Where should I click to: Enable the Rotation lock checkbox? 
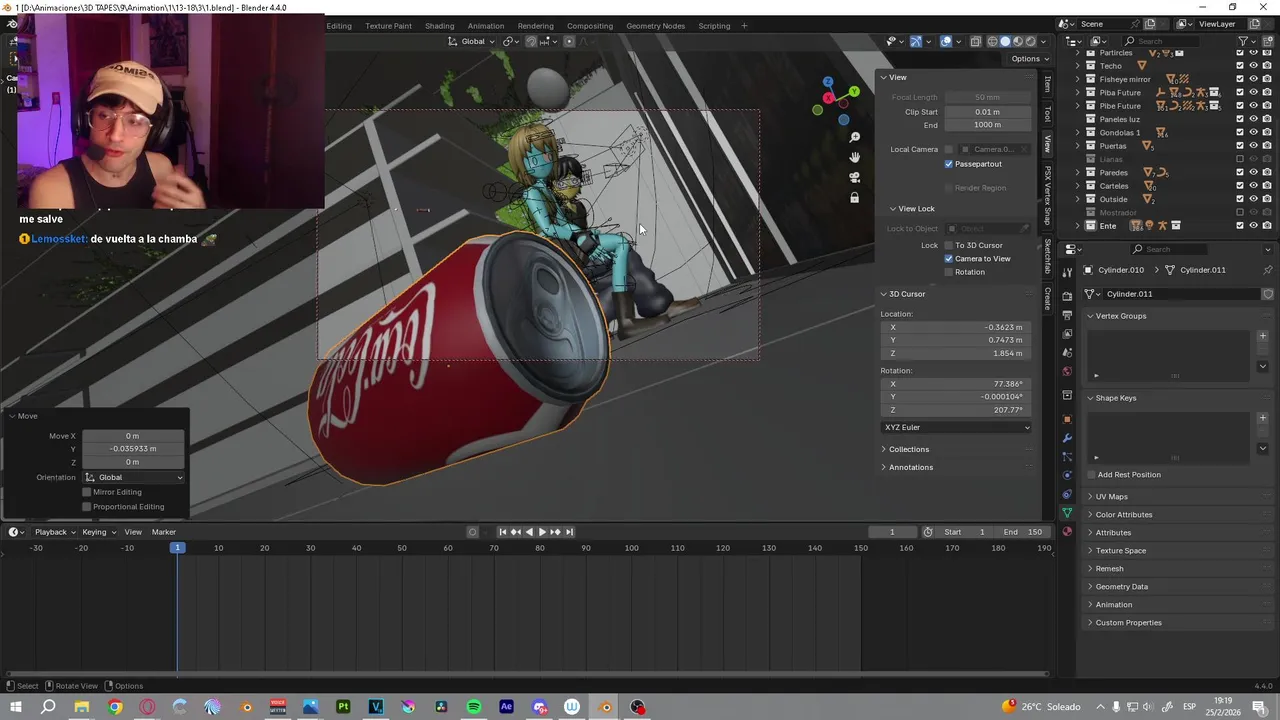click(x=949, y=272)
